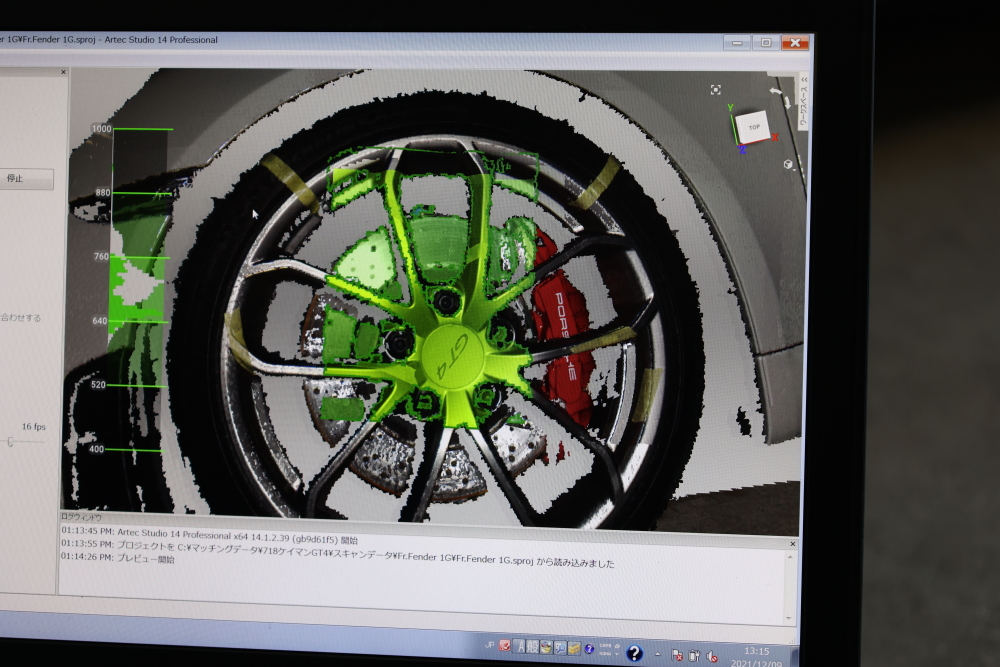Click the muted volume tray icon
Viewport: 1000px width, 667px height.
712,656
